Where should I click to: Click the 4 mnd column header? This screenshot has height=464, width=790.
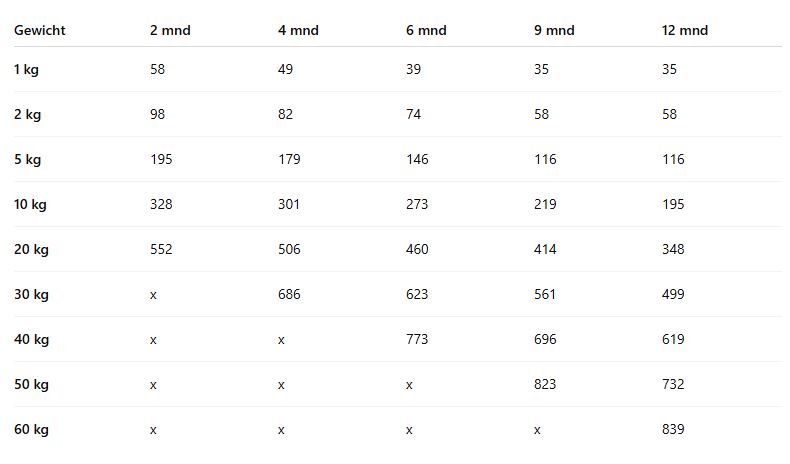pyautogui.click(x=298, y=30)
